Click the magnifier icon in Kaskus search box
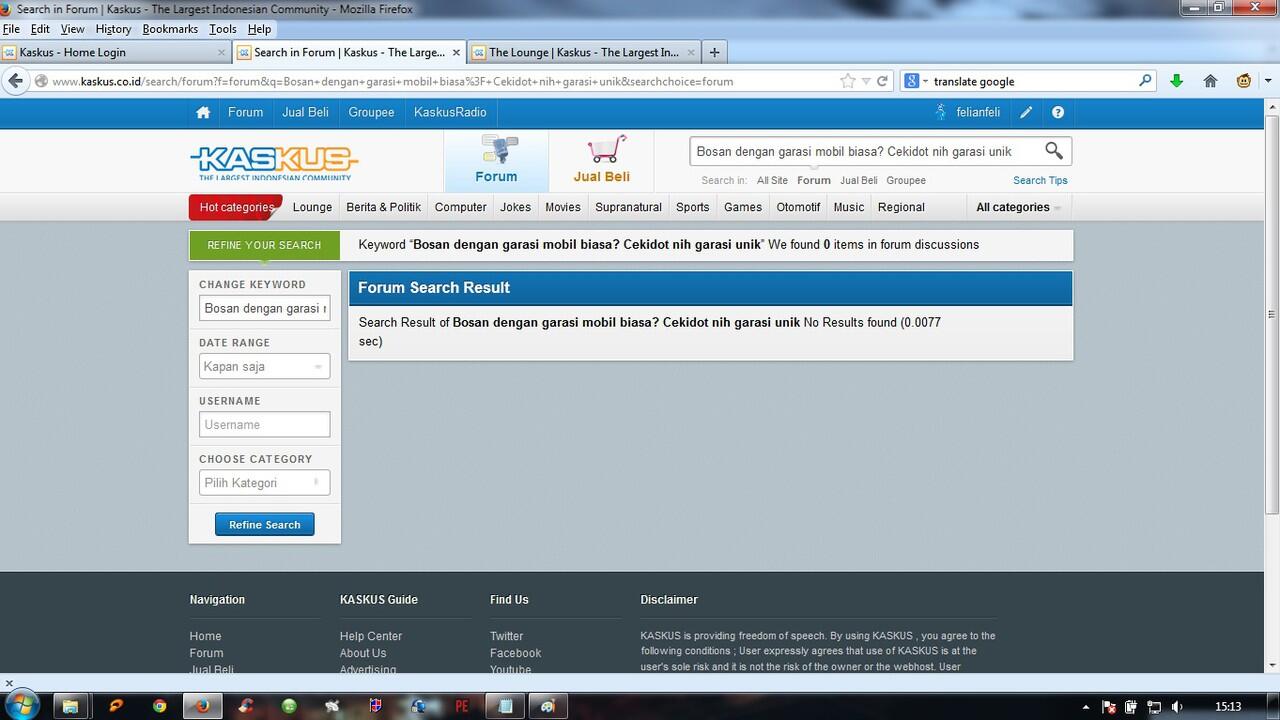 point(1053,151)
